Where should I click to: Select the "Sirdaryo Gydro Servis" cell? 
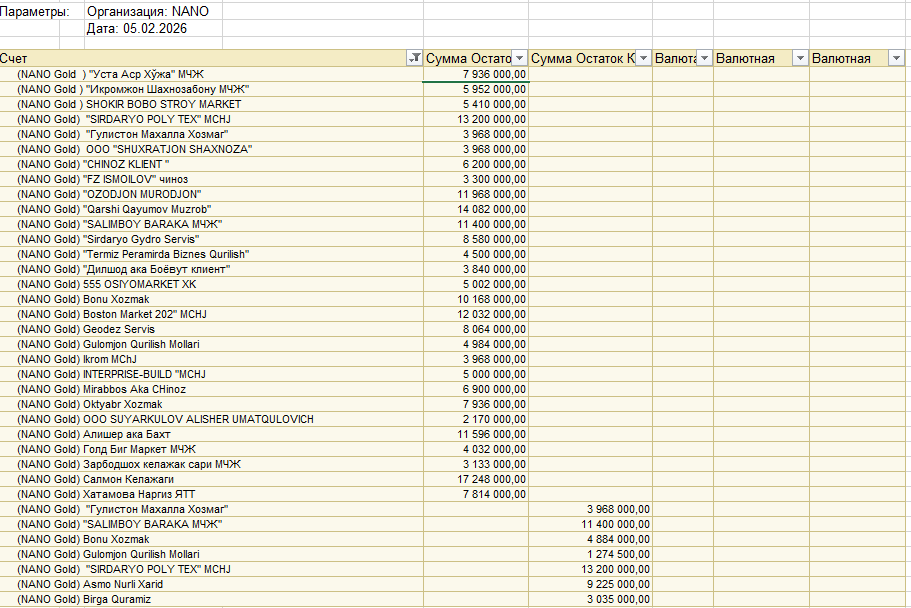point(211,239)
